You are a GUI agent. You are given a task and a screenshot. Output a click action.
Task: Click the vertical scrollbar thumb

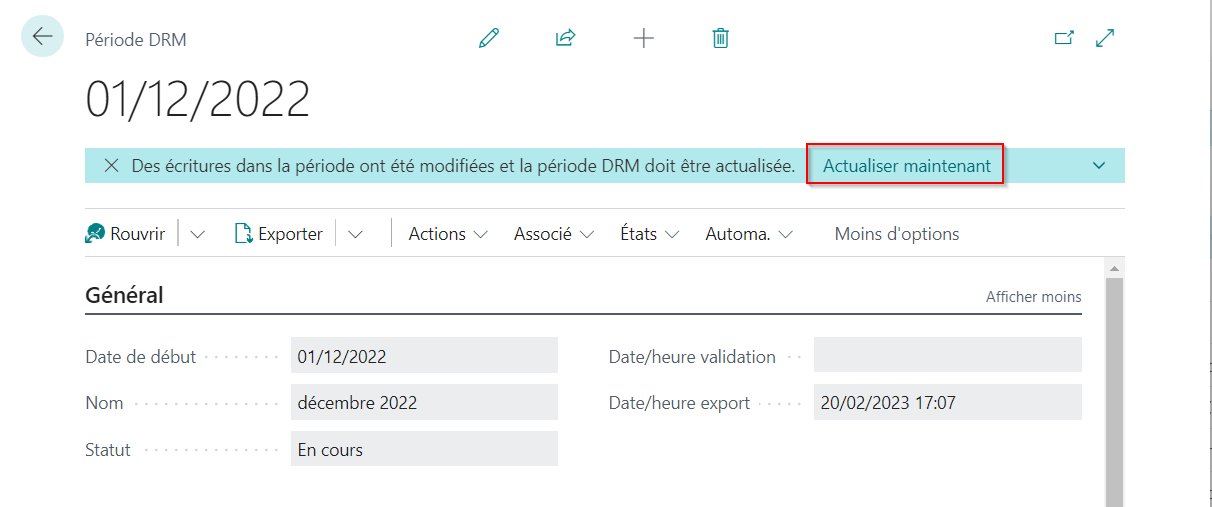click(1114, 392)
